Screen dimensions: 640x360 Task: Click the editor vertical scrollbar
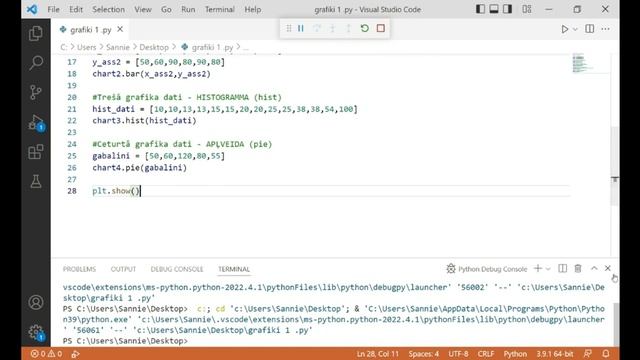click(615, 165)
